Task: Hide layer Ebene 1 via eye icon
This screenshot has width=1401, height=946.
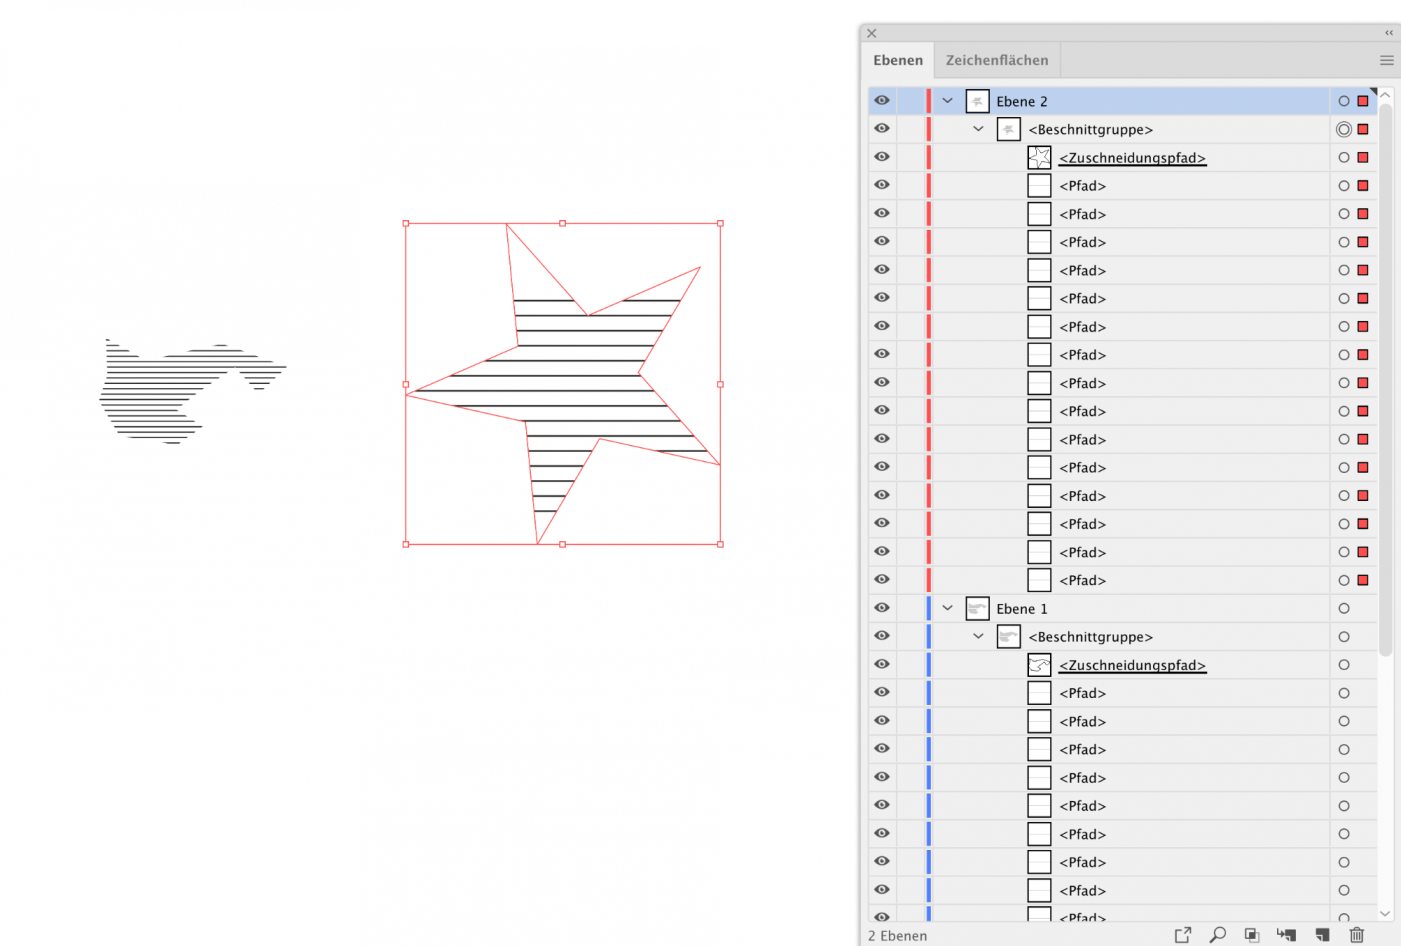Action: click(x=882, y=608)
